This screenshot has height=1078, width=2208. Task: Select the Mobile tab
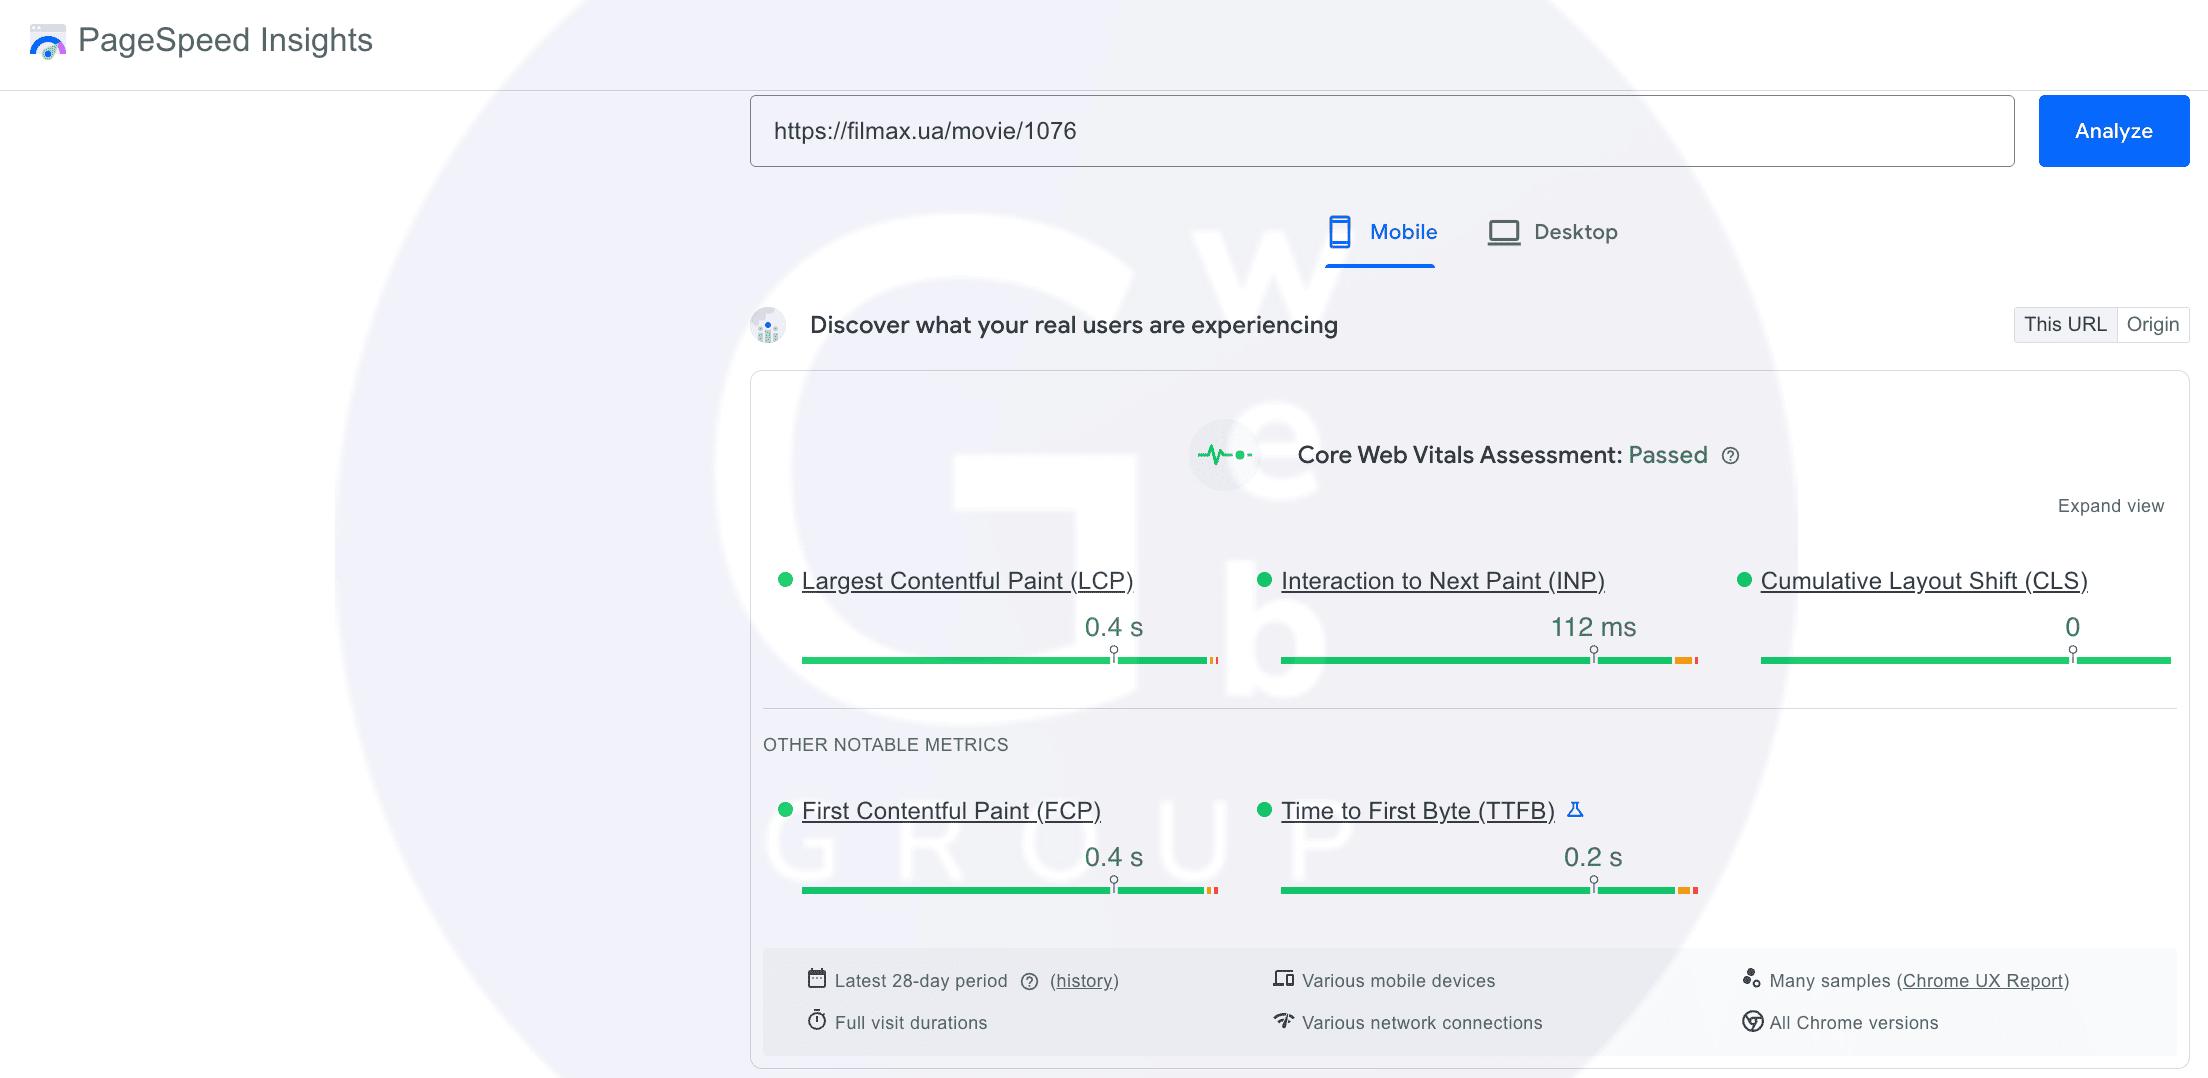point(1381,232)
